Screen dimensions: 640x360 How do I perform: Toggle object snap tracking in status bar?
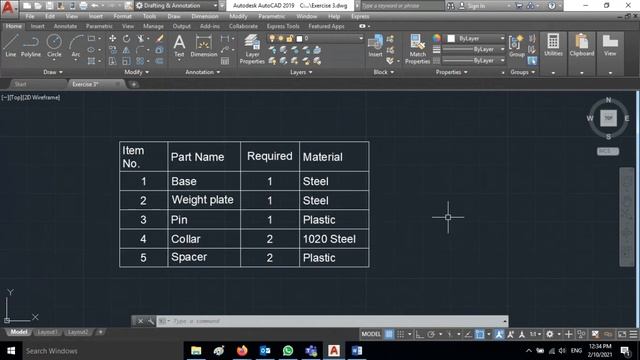click(468, 334)
